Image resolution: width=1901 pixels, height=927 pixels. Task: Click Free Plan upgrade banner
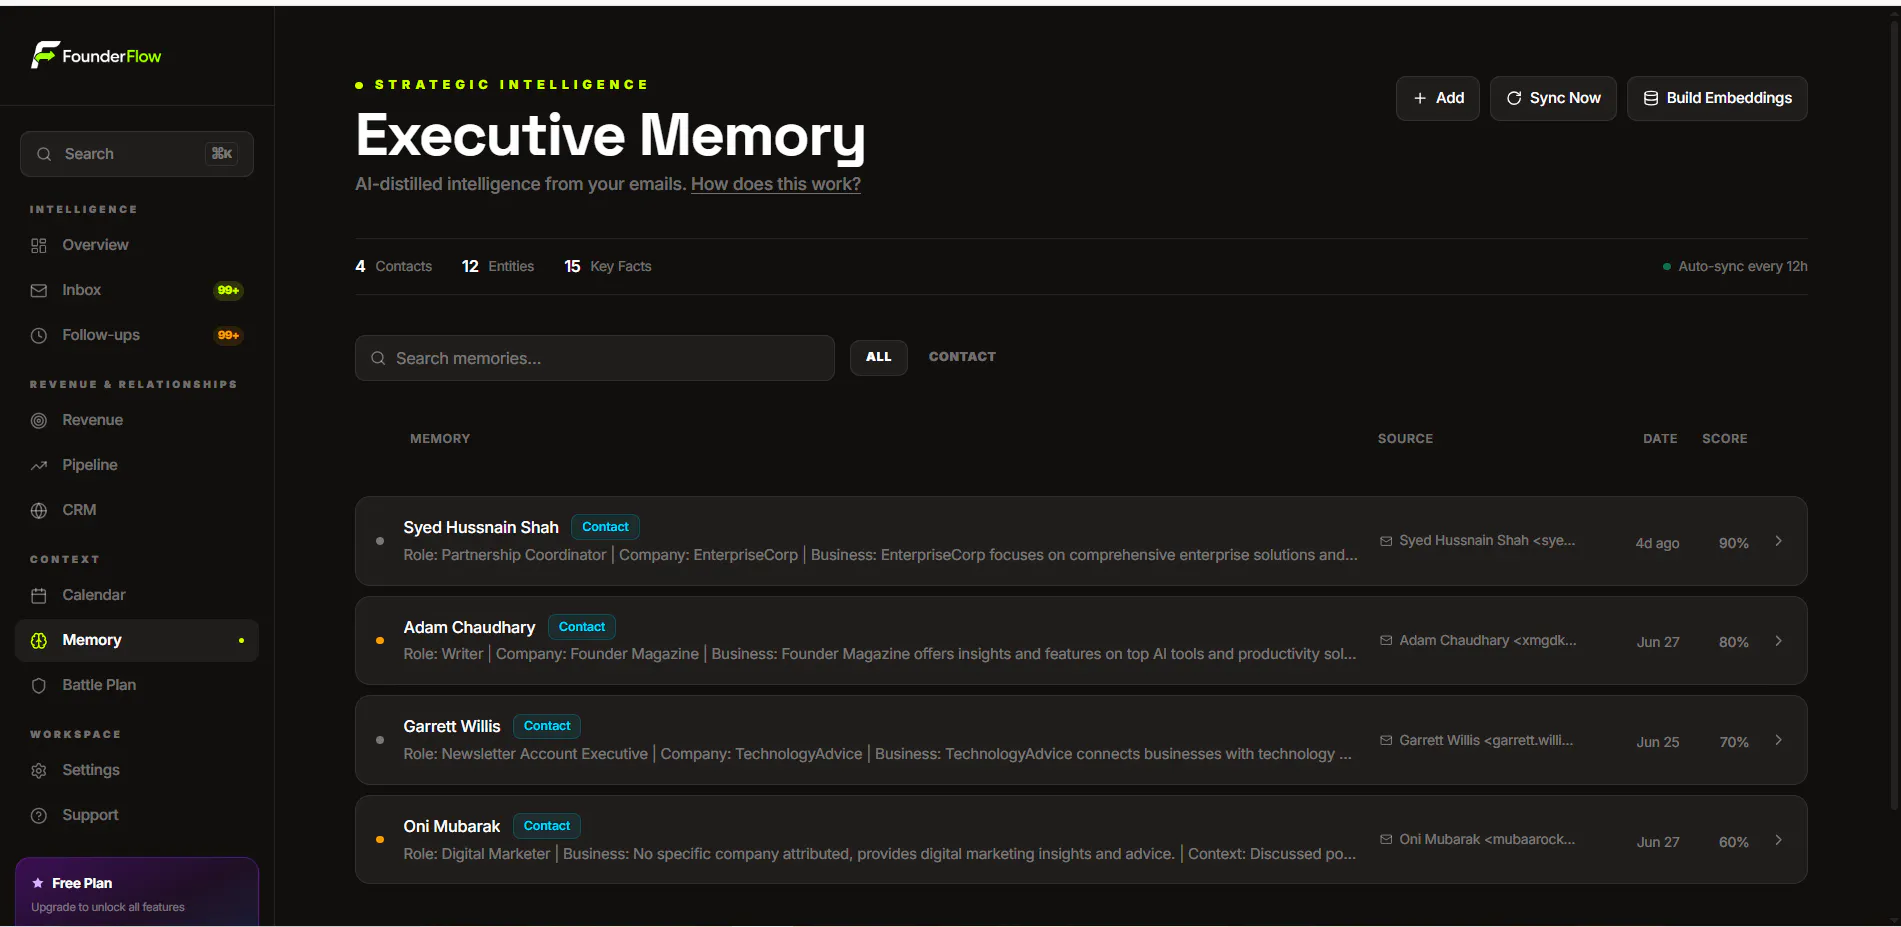[137, 893]
